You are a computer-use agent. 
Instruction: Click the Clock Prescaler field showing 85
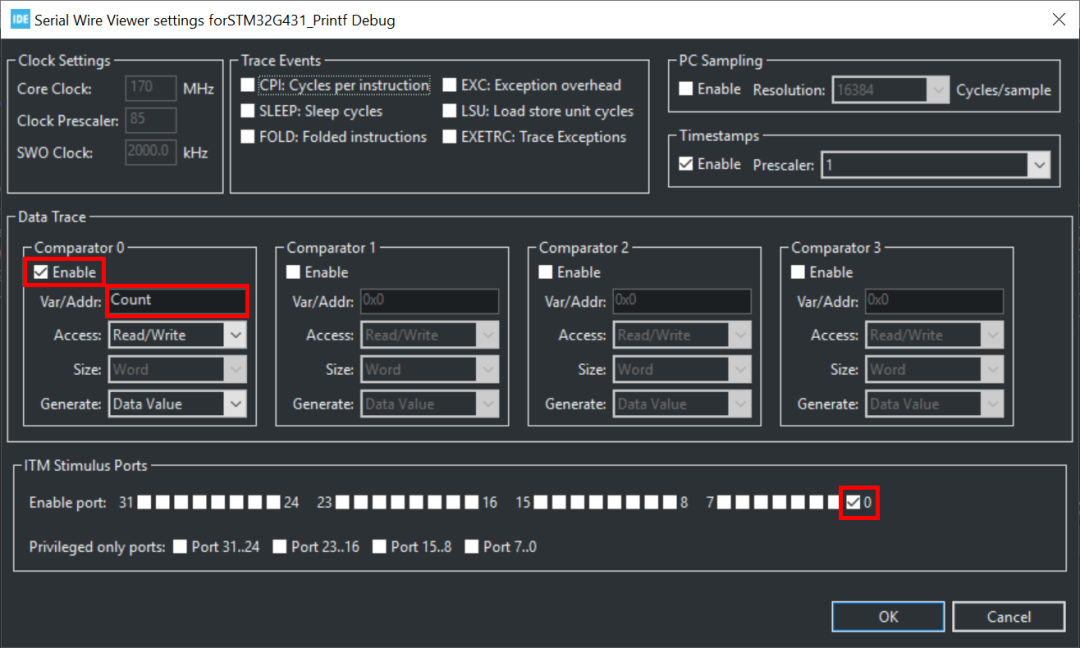point(151,120)
